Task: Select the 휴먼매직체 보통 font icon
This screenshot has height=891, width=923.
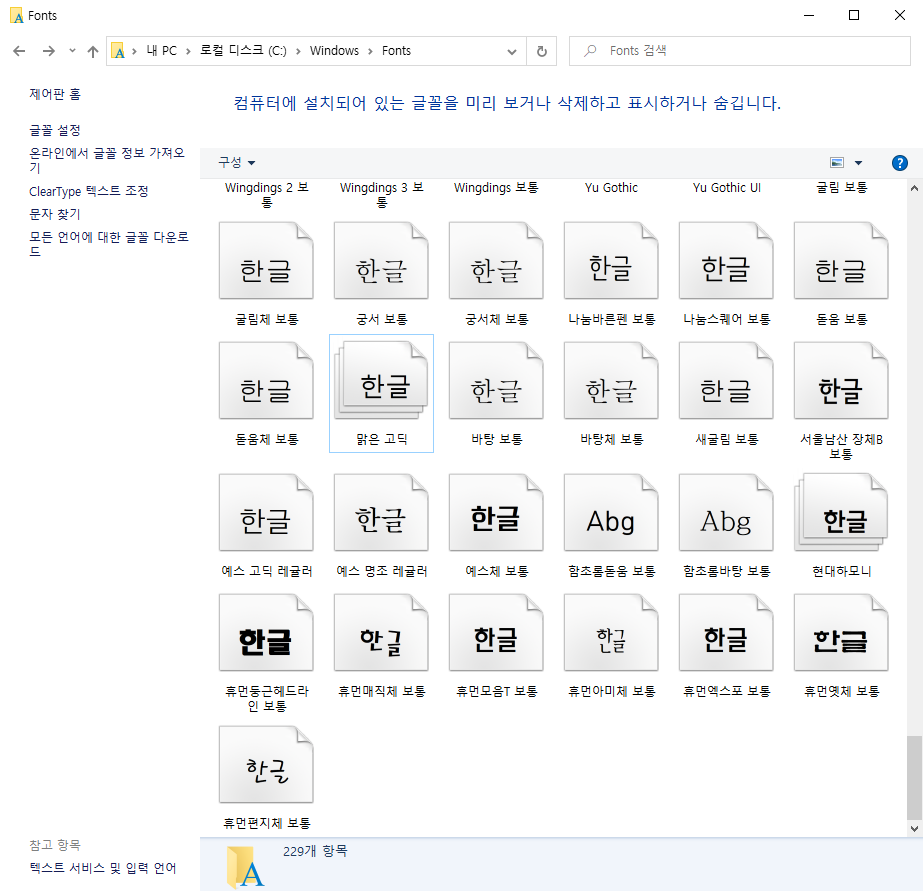Action: 381,633
